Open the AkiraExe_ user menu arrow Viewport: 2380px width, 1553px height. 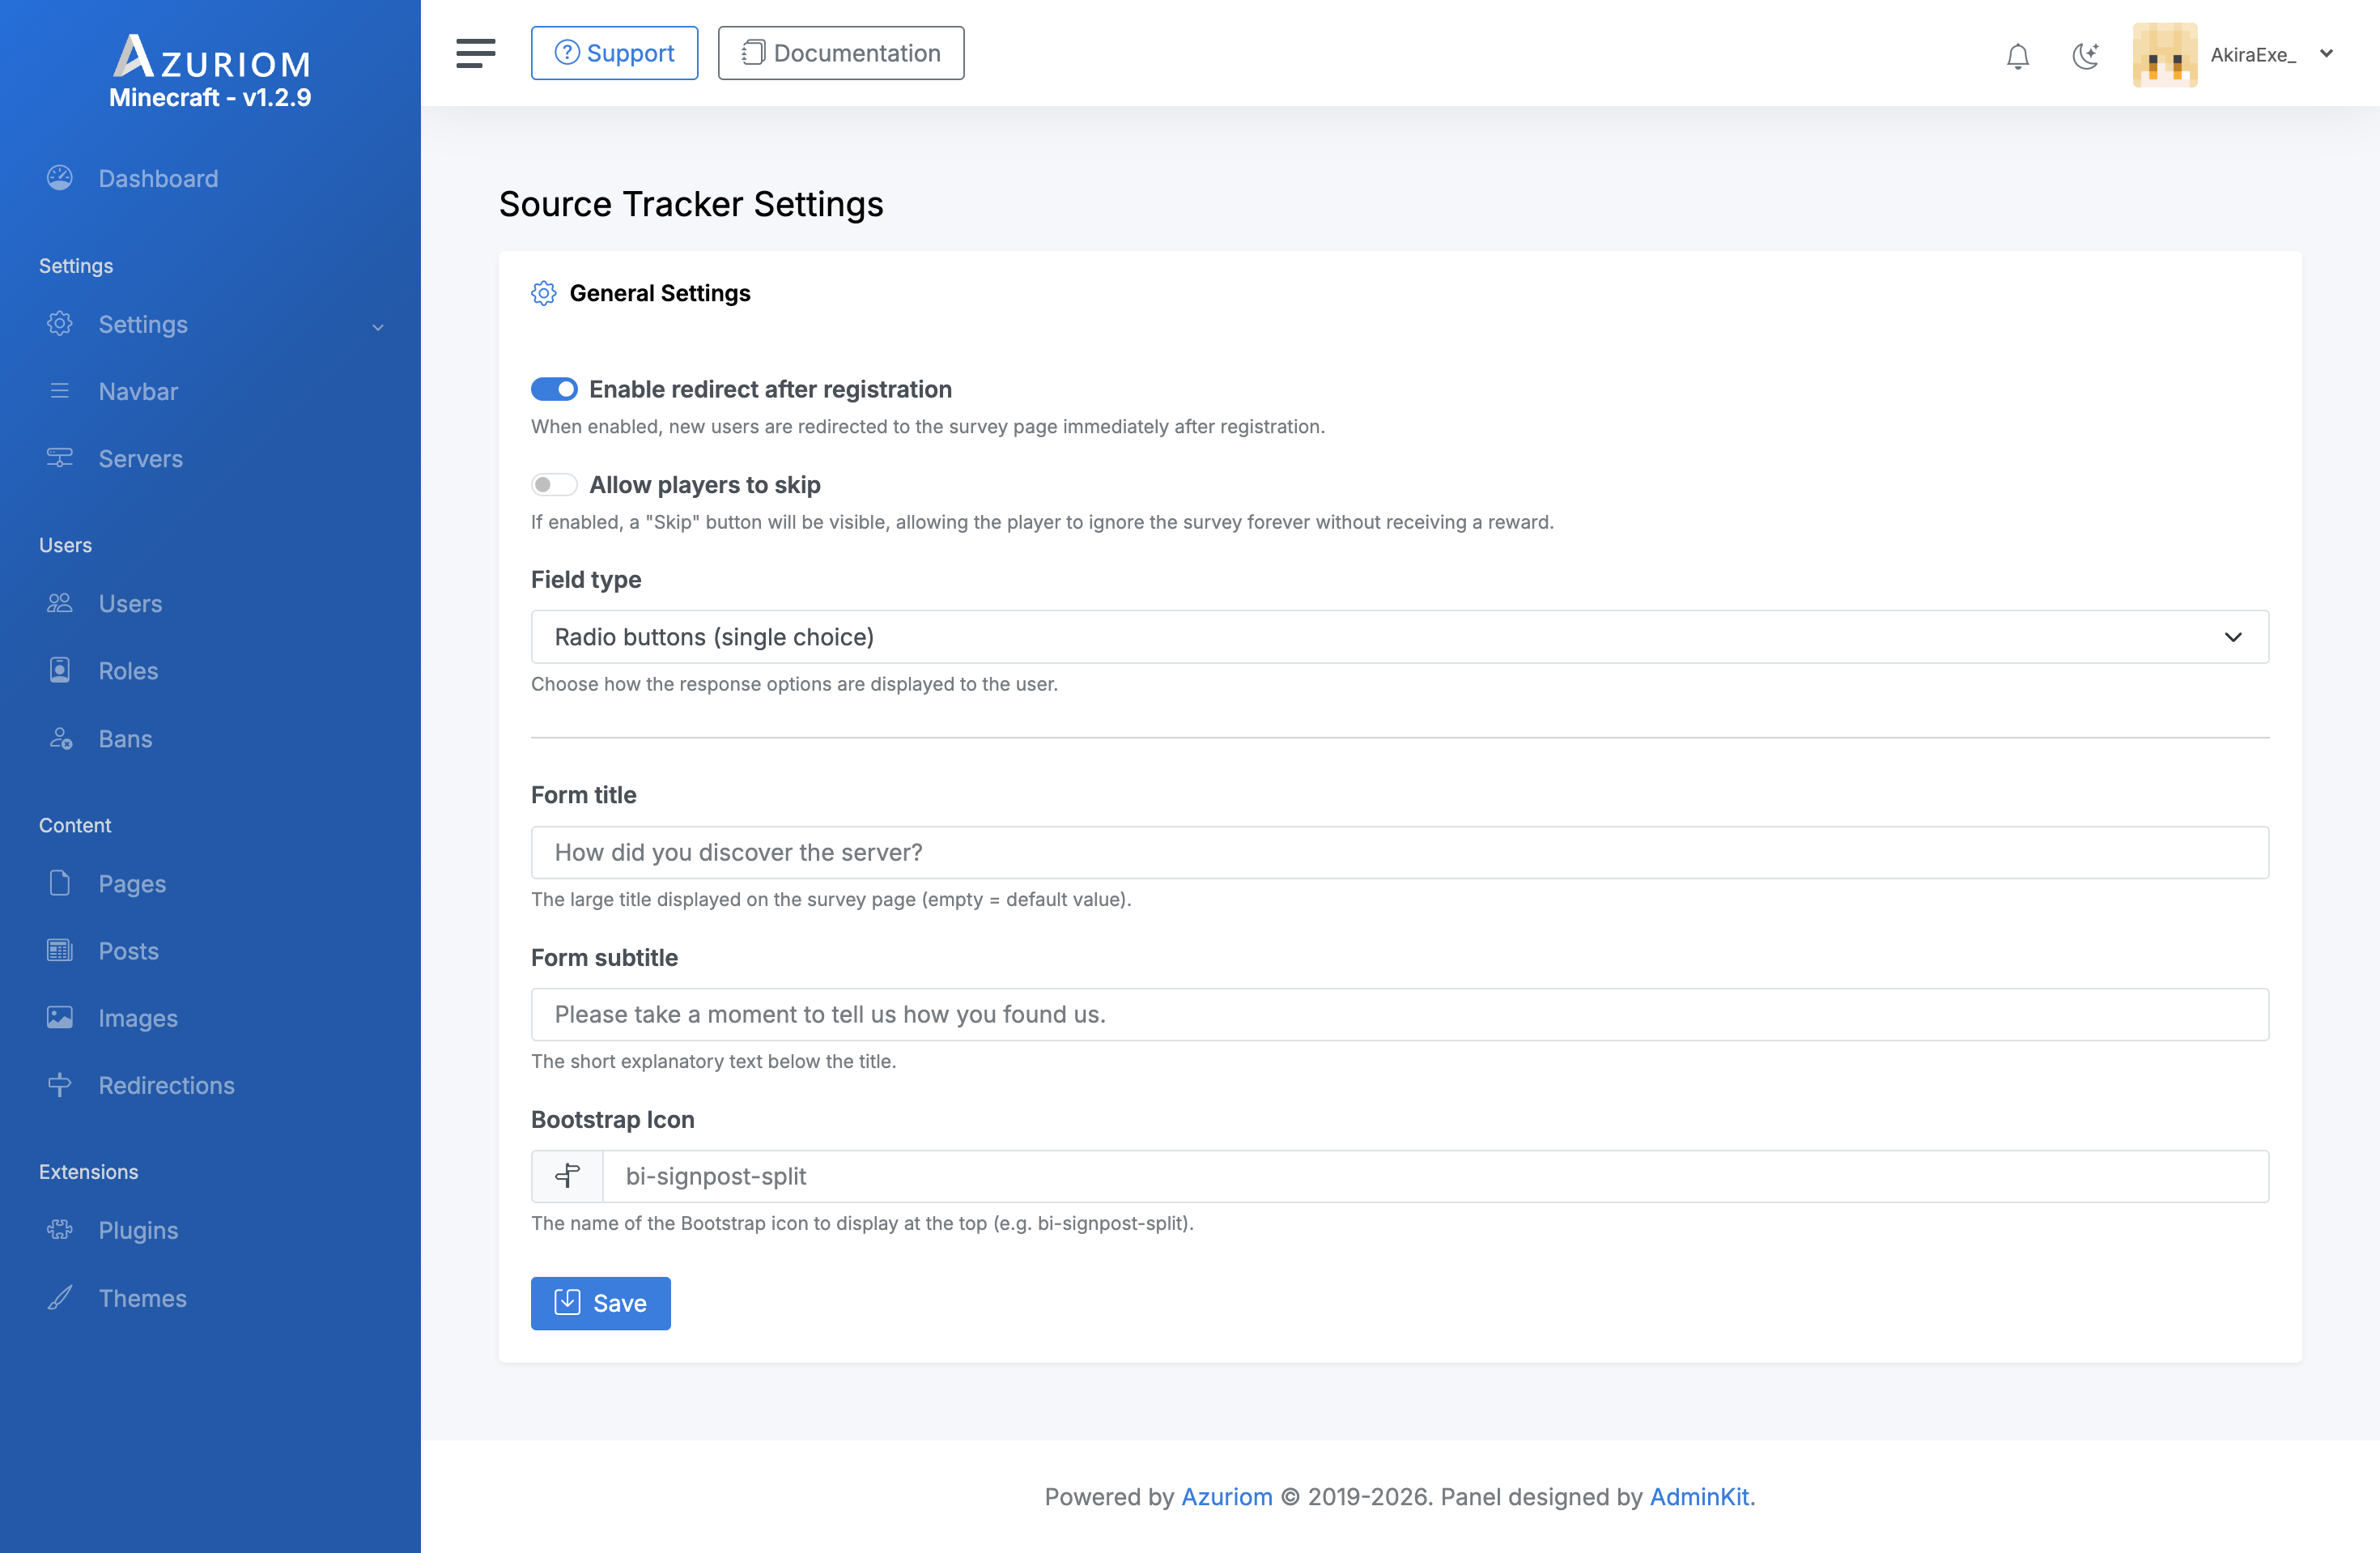pyautogui.click(x=2326, y=54)
